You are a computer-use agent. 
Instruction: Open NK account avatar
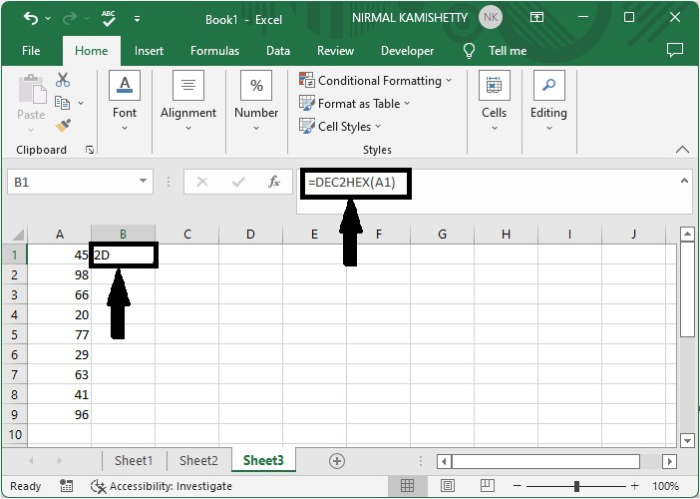point(490,18)
